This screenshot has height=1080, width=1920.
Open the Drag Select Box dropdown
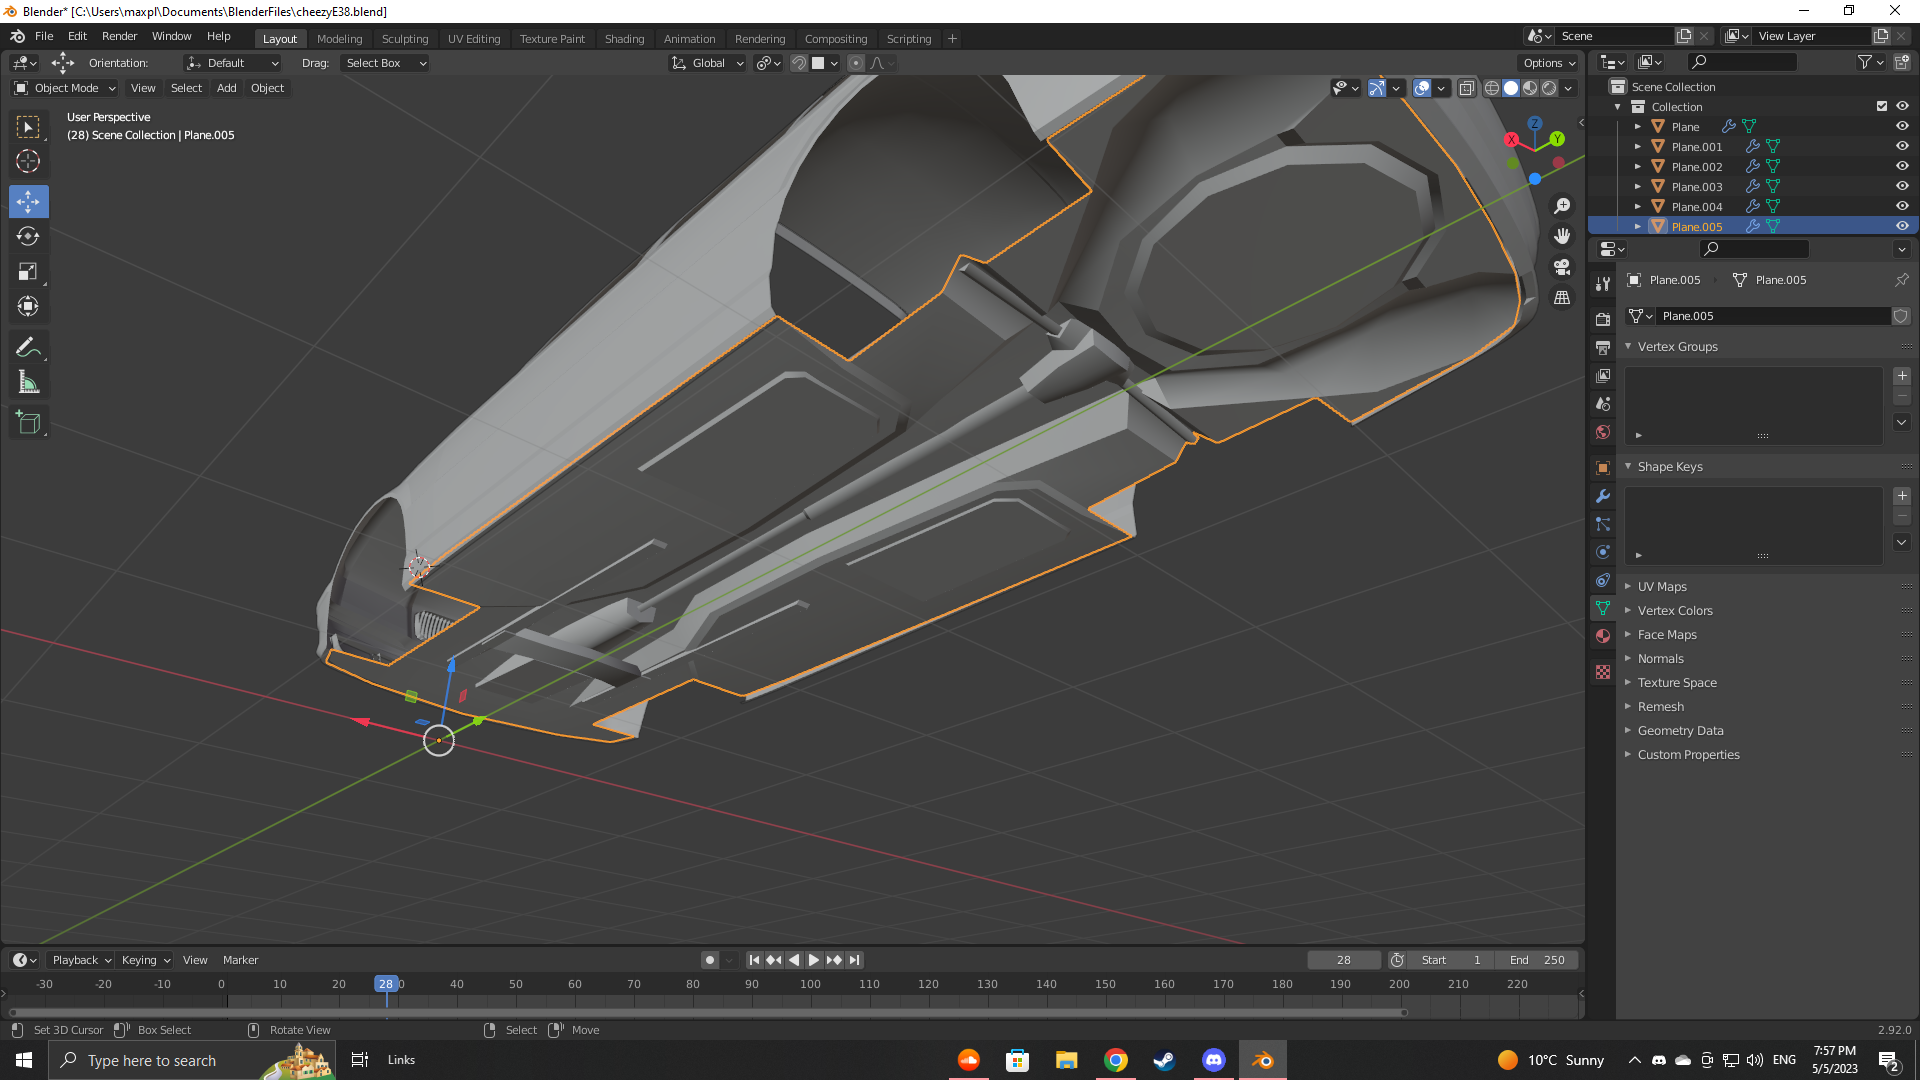point(386,63)
